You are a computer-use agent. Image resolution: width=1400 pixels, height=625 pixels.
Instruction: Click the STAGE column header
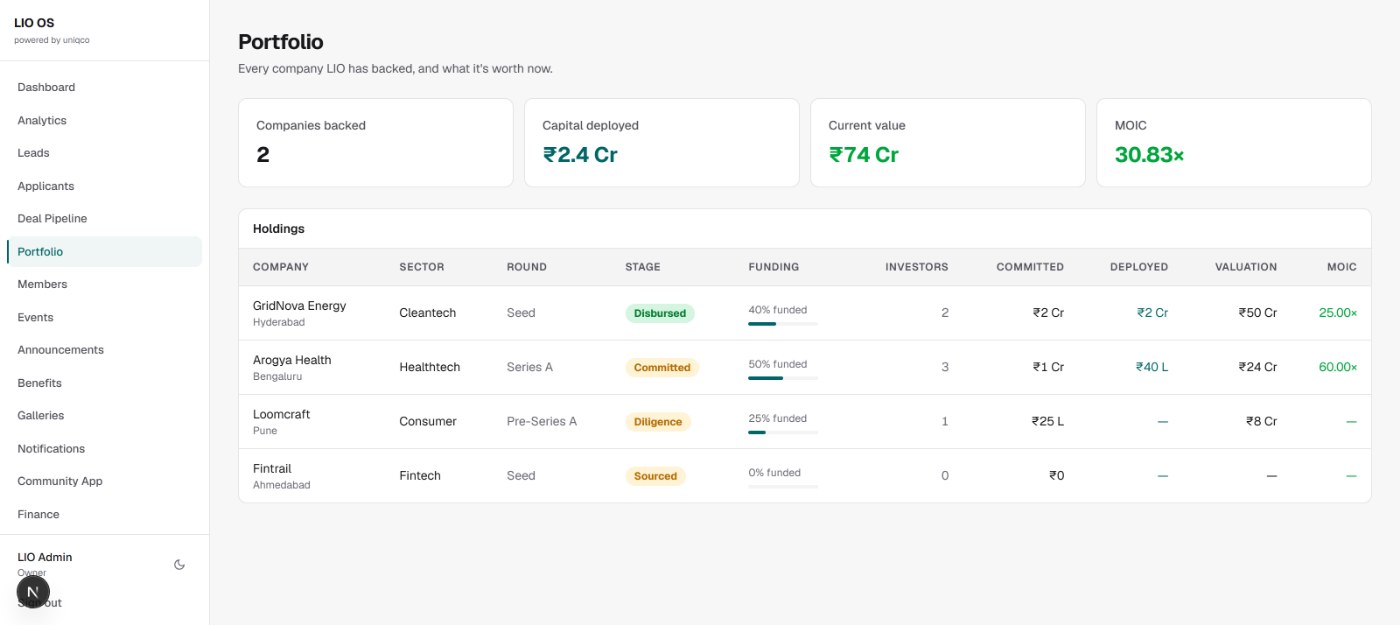click(x=643, y=267)
